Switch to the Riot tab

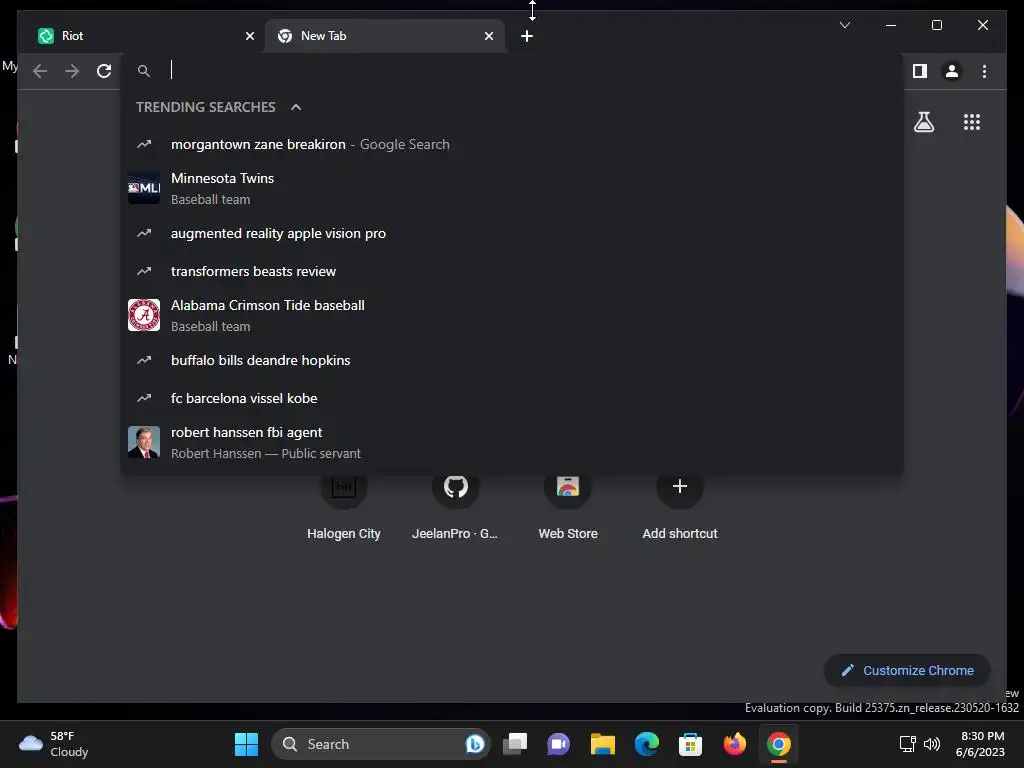click(144, 36)
